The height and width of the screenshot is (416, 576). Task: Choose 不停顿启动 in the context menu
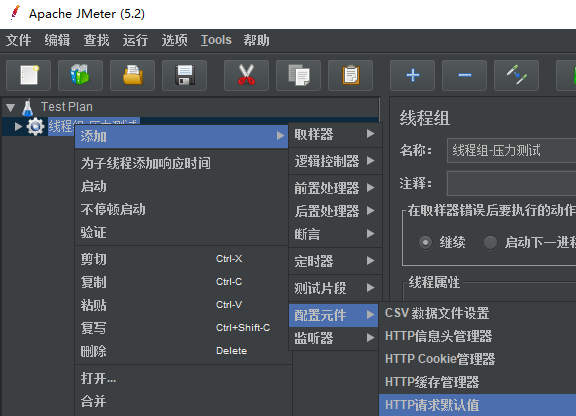pyautogui.click(x=181, y=209)
